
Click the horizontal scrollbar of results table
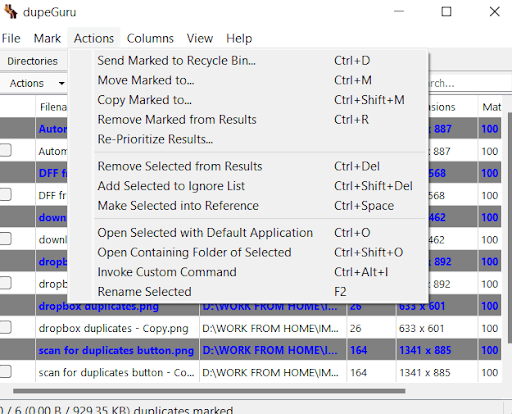coord(209,391)
